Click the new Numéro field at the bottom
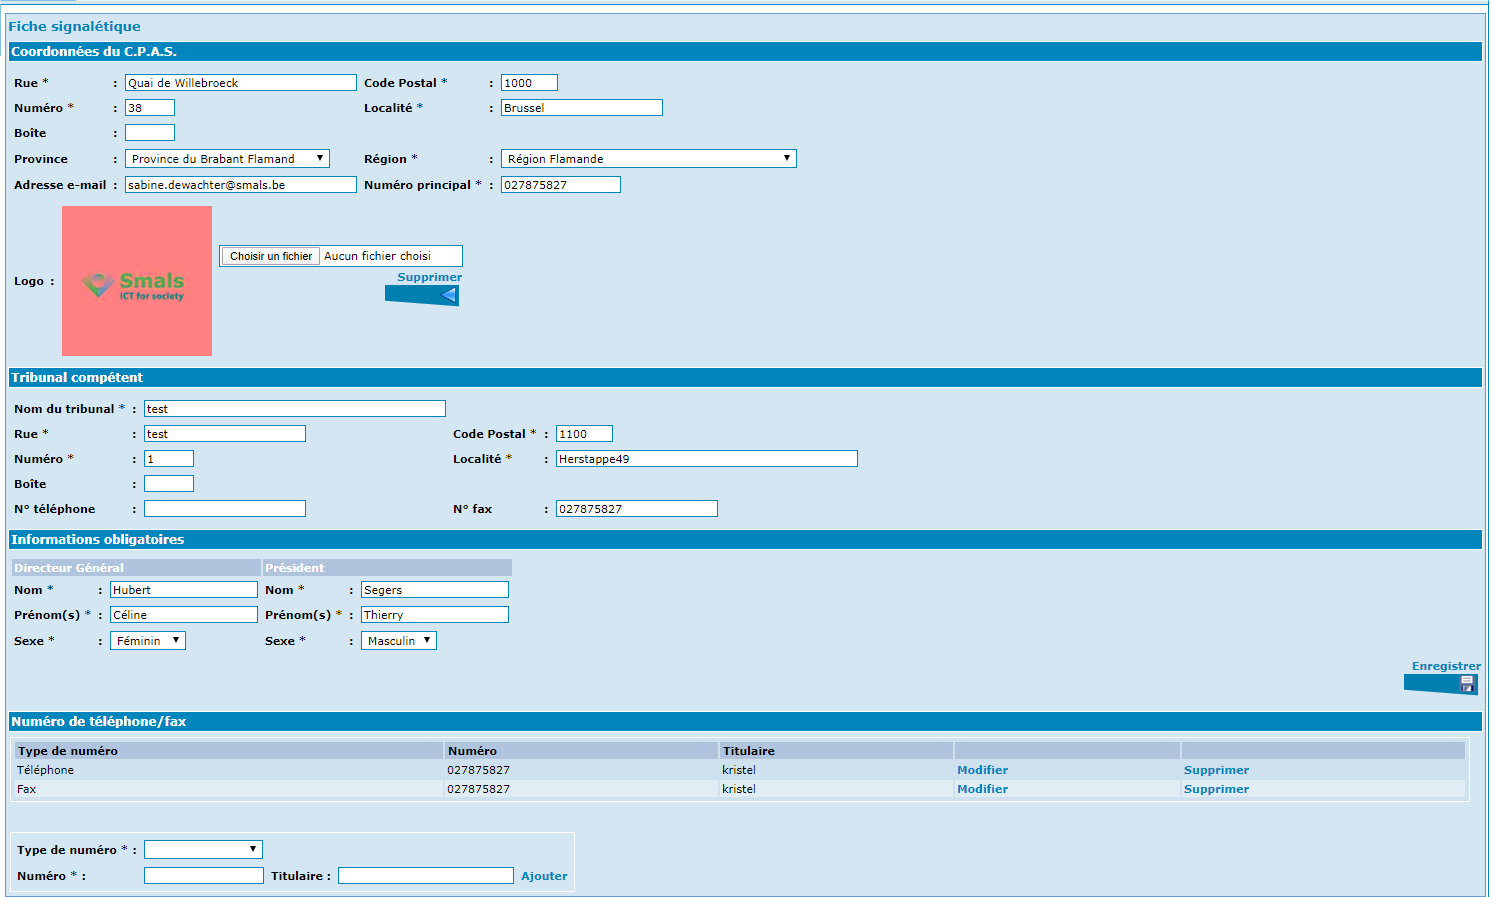 (x=204, y=876)
